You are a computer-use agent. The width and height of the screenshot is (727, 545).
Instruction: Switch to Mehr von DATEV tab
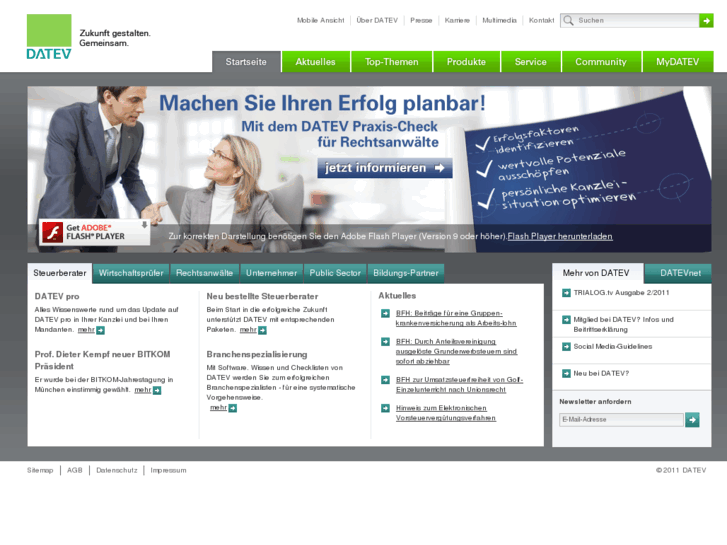596,273
